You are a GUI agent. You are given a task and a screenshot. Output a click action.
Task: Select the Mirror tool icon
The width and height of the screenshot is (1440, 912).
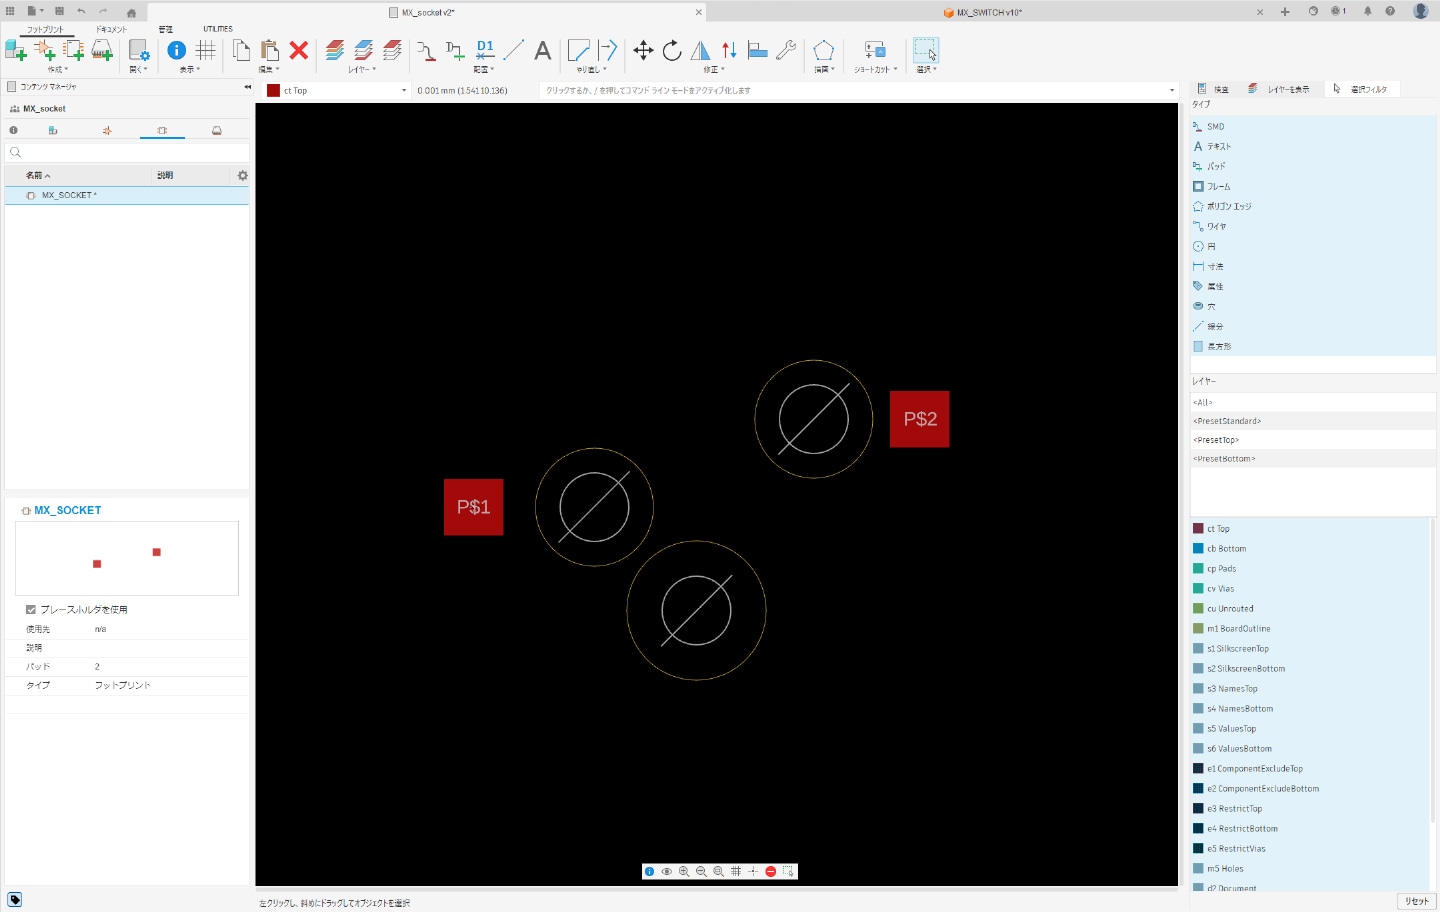tap(701, 50)
